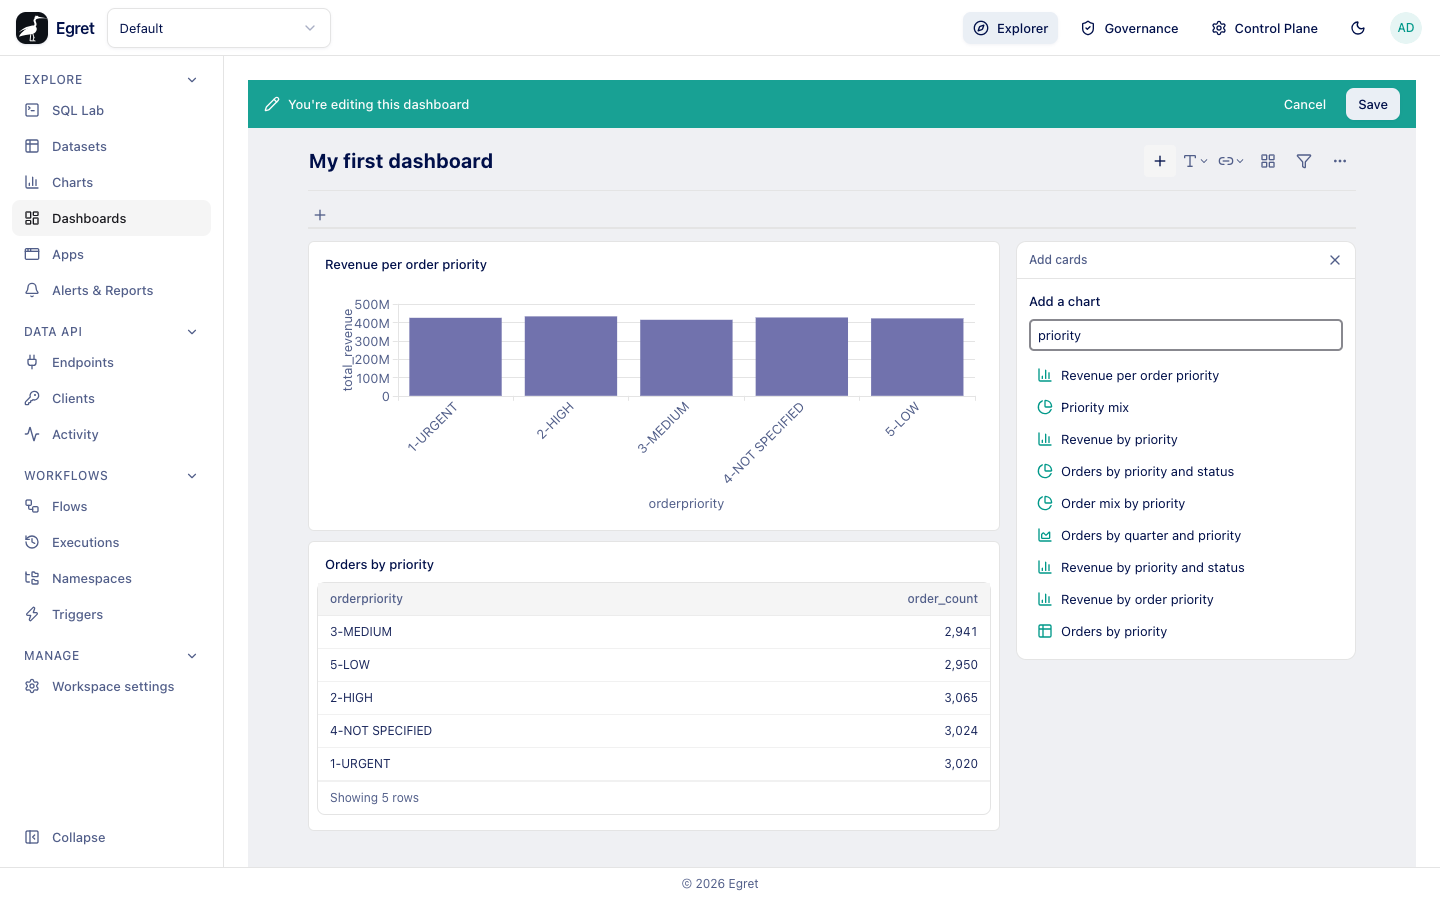Collapse the Workflows sidebar section

coord(192,476)
